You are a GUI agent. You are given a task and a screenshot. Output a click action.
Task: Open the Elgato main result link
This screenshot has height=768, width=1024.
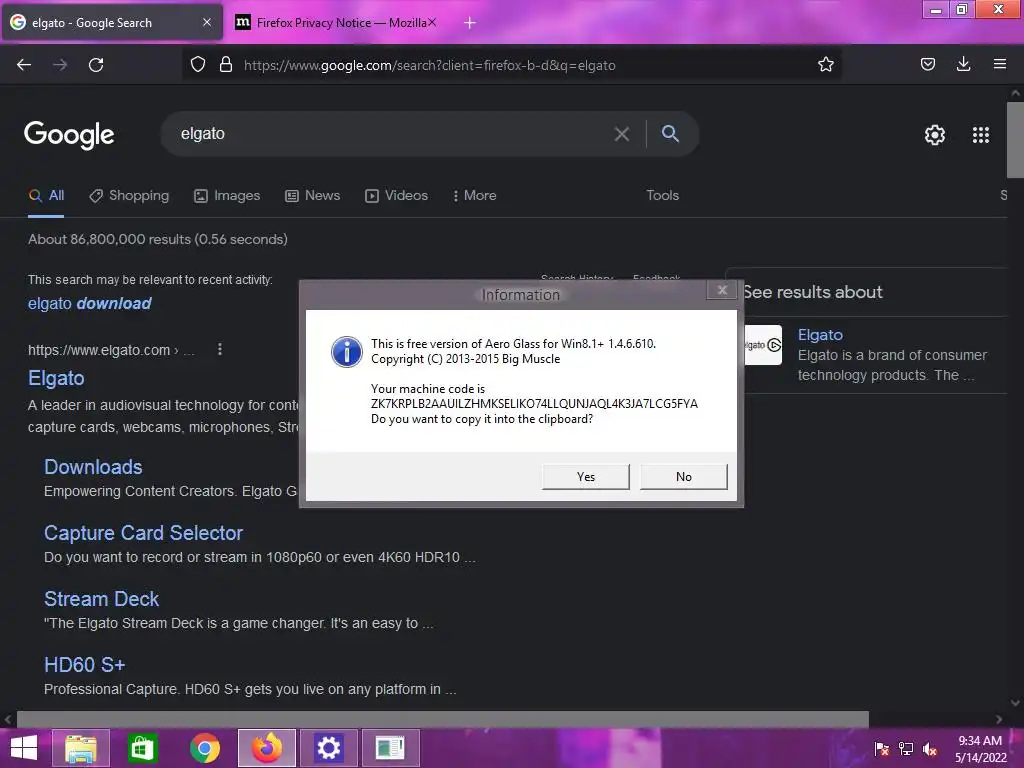(x=56, y=378)
